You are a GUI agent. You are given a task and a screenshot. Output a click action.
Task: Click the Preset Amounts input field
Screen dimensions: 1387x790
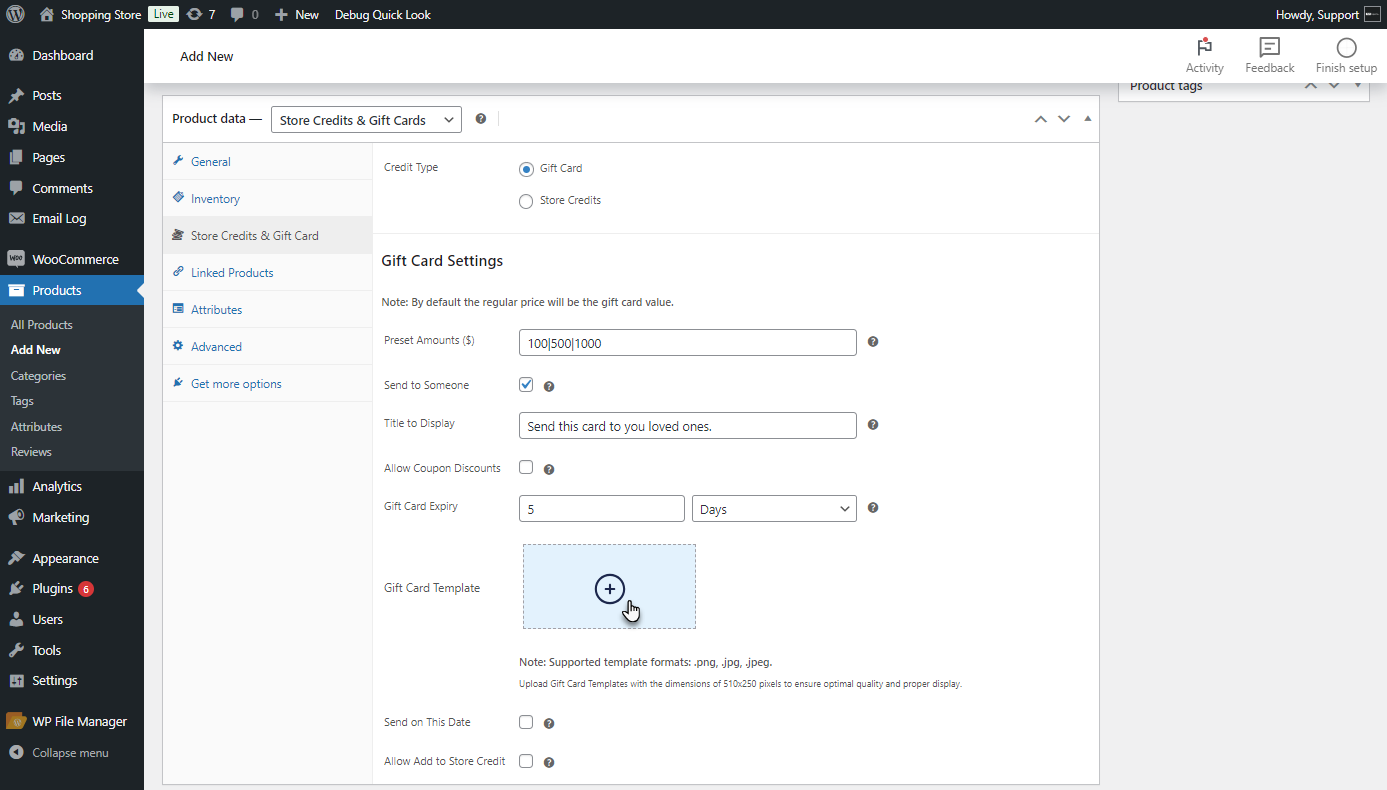tap(688, 342)
